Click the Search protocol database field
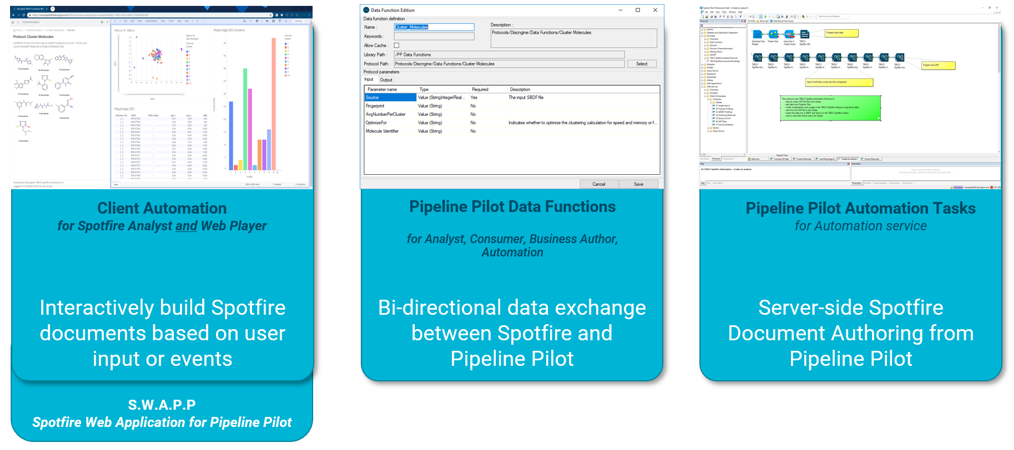This screenshot has width=1014, height=450. click(834, 16)
